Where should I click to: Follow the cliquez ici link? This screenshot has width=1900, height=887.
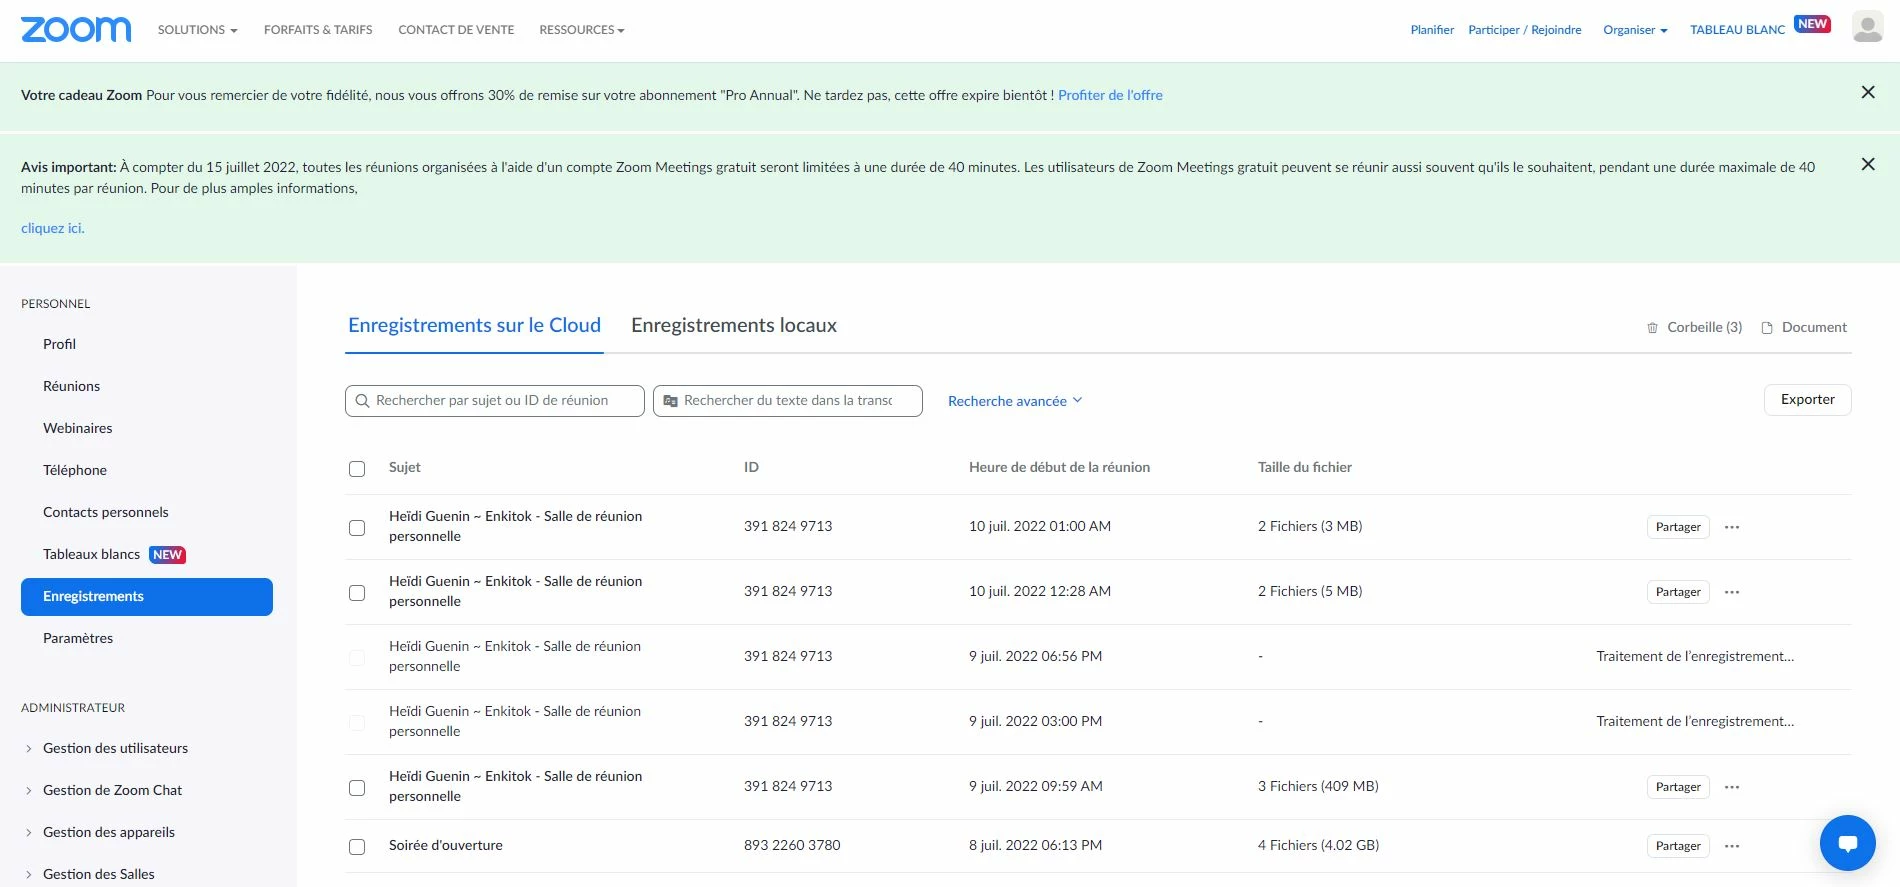[x=52, y=228]
